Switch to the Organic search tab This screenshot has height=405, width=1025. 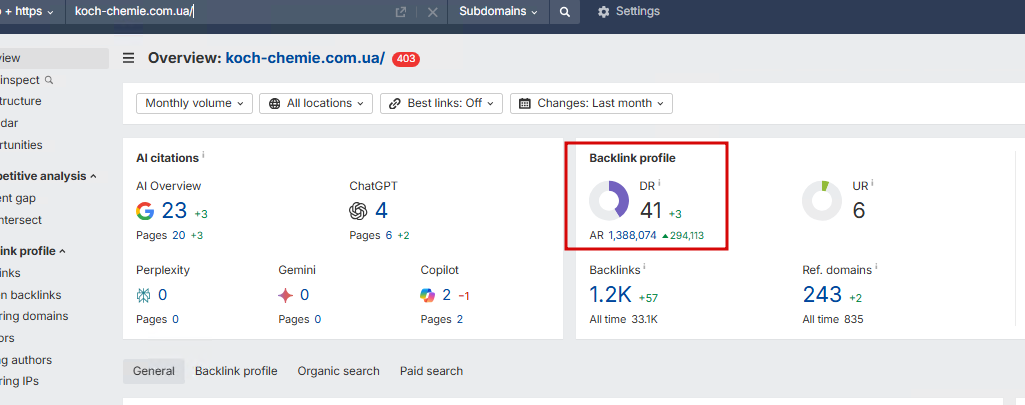(338, 371)
